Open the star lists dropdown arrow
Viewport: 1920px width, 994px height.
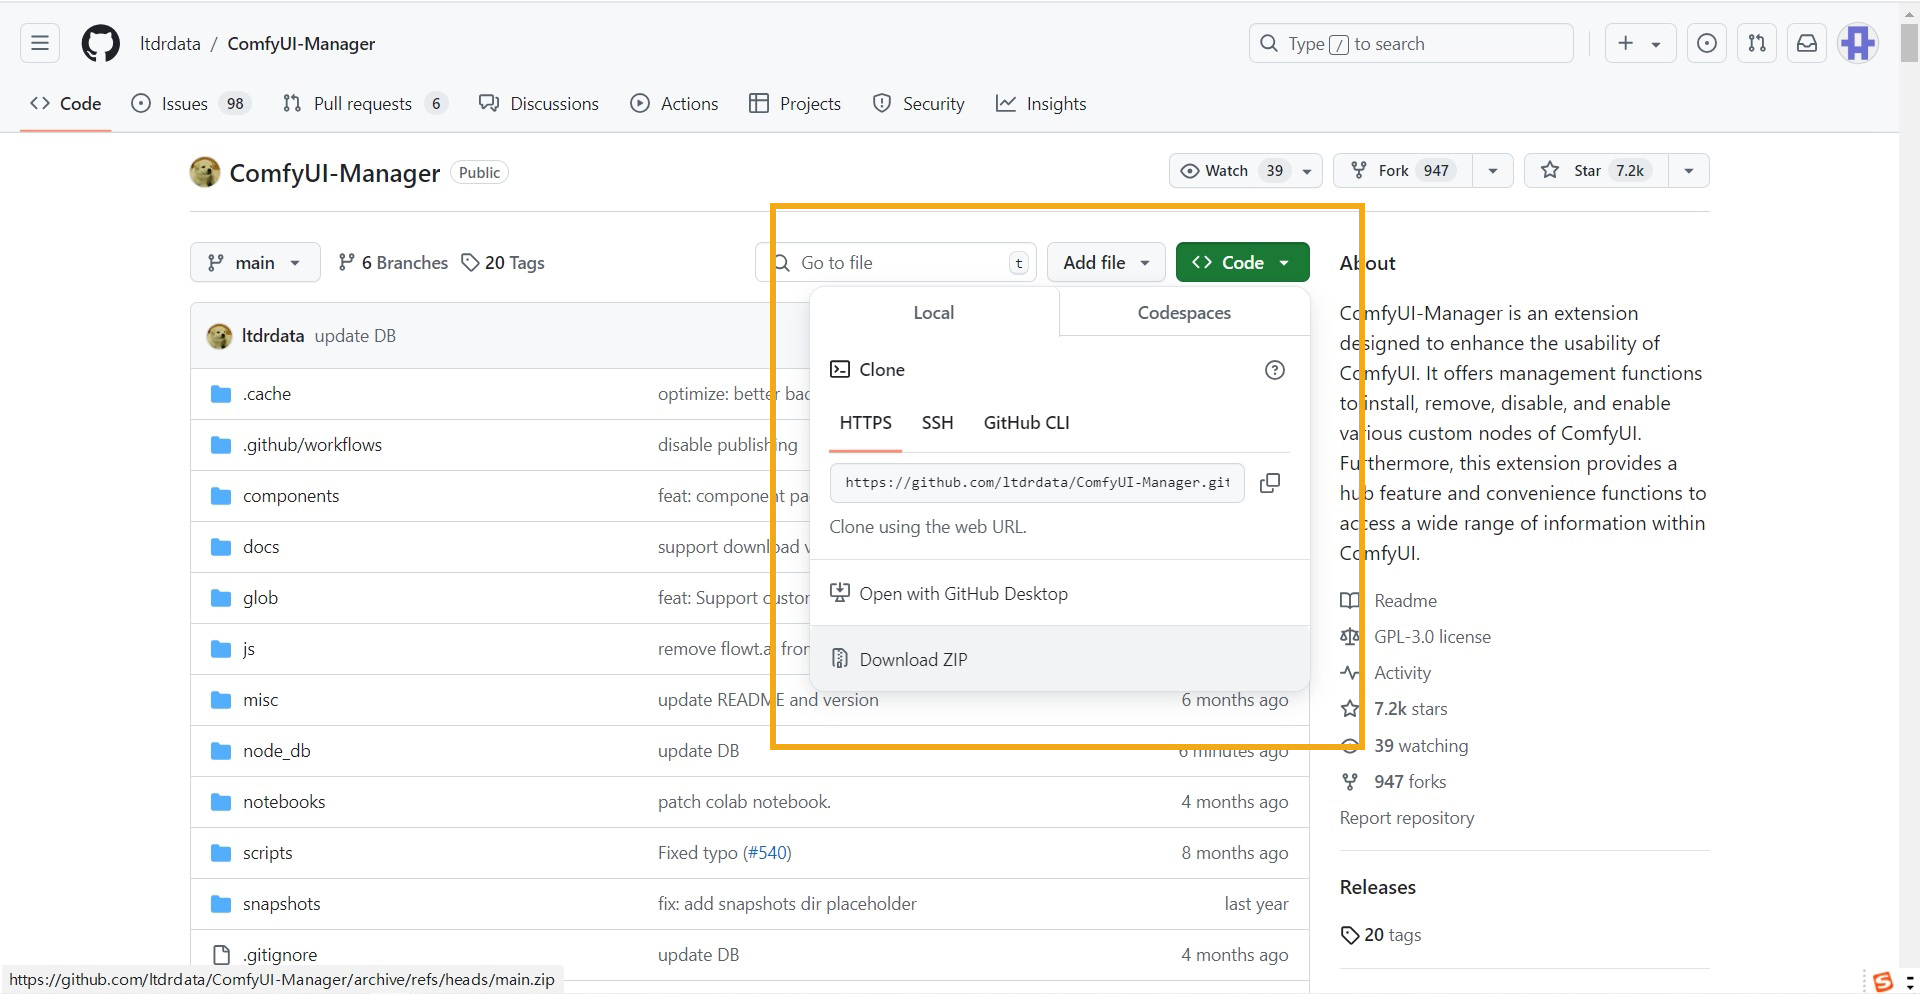1689,171
